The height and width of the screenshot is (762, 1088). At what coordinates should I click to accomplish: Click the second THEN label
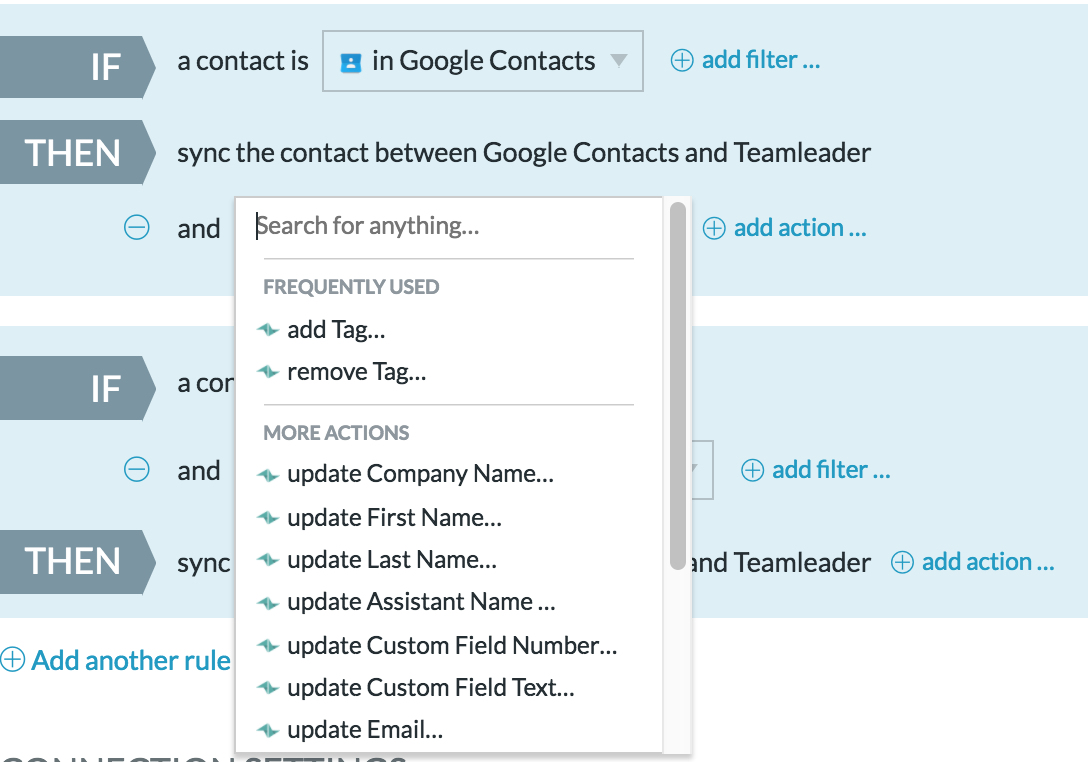(x=77, y=561)
